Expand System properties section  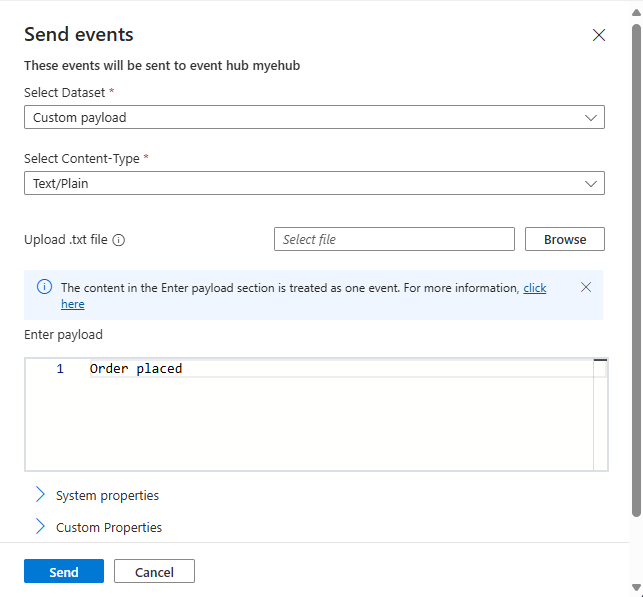[x=40, y=494]
